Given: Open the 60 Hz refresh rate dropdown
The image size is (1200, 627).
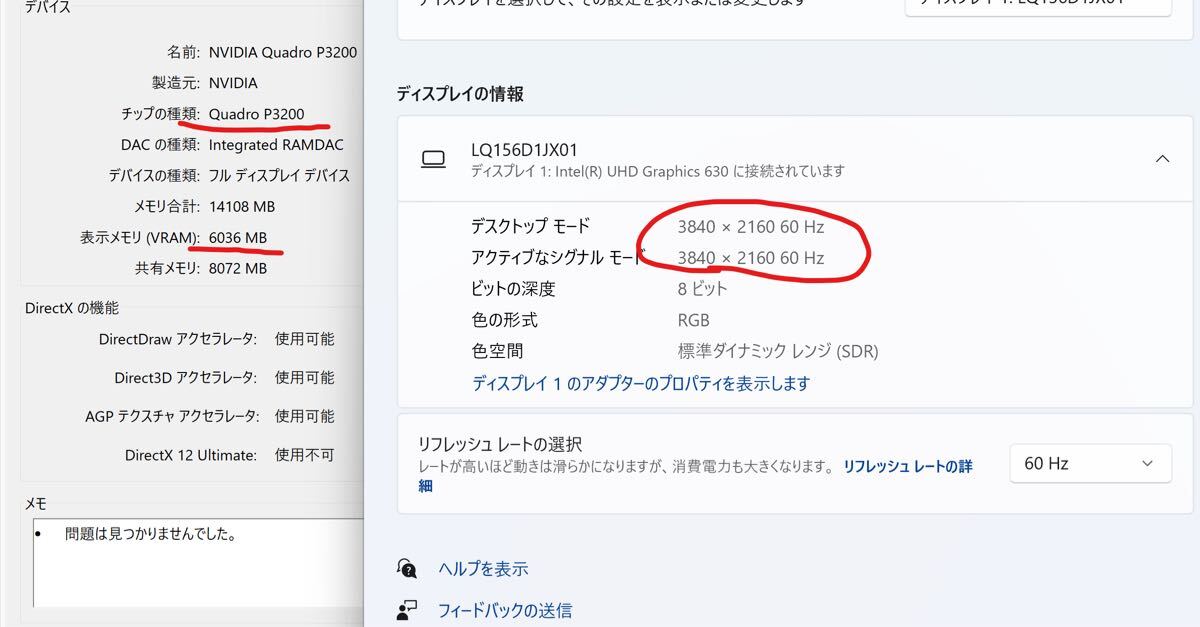Looking at the screenshot, I should tap(1090, 464).
